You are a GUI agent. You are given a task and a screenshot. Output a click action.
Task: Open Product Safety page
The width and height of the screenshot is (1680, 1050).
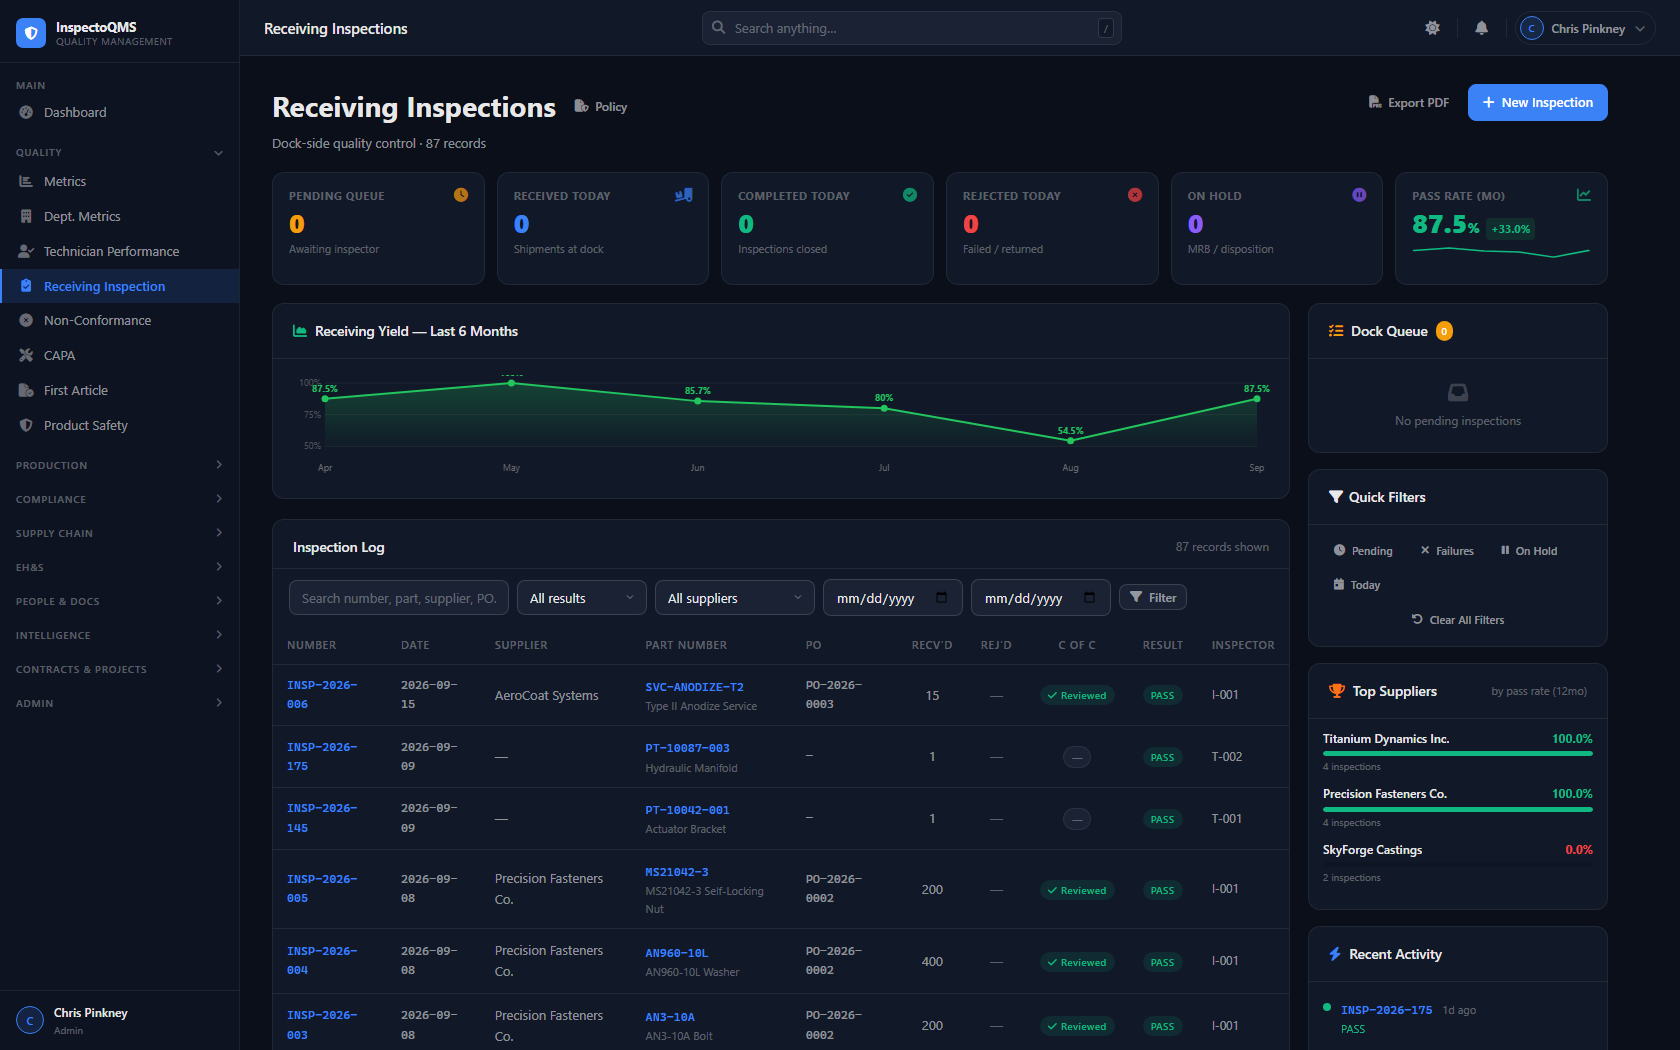click(120, 425)
